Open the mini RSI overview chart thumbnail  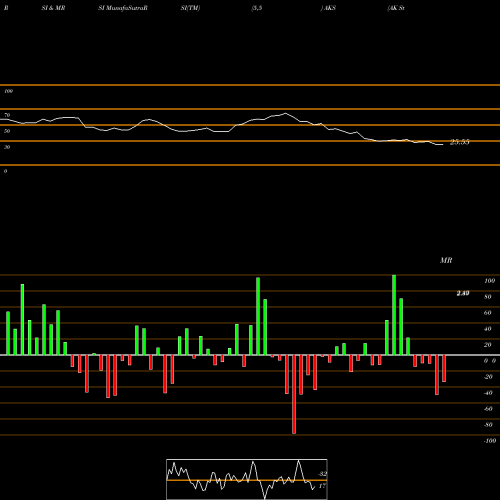tap(247, 479)
